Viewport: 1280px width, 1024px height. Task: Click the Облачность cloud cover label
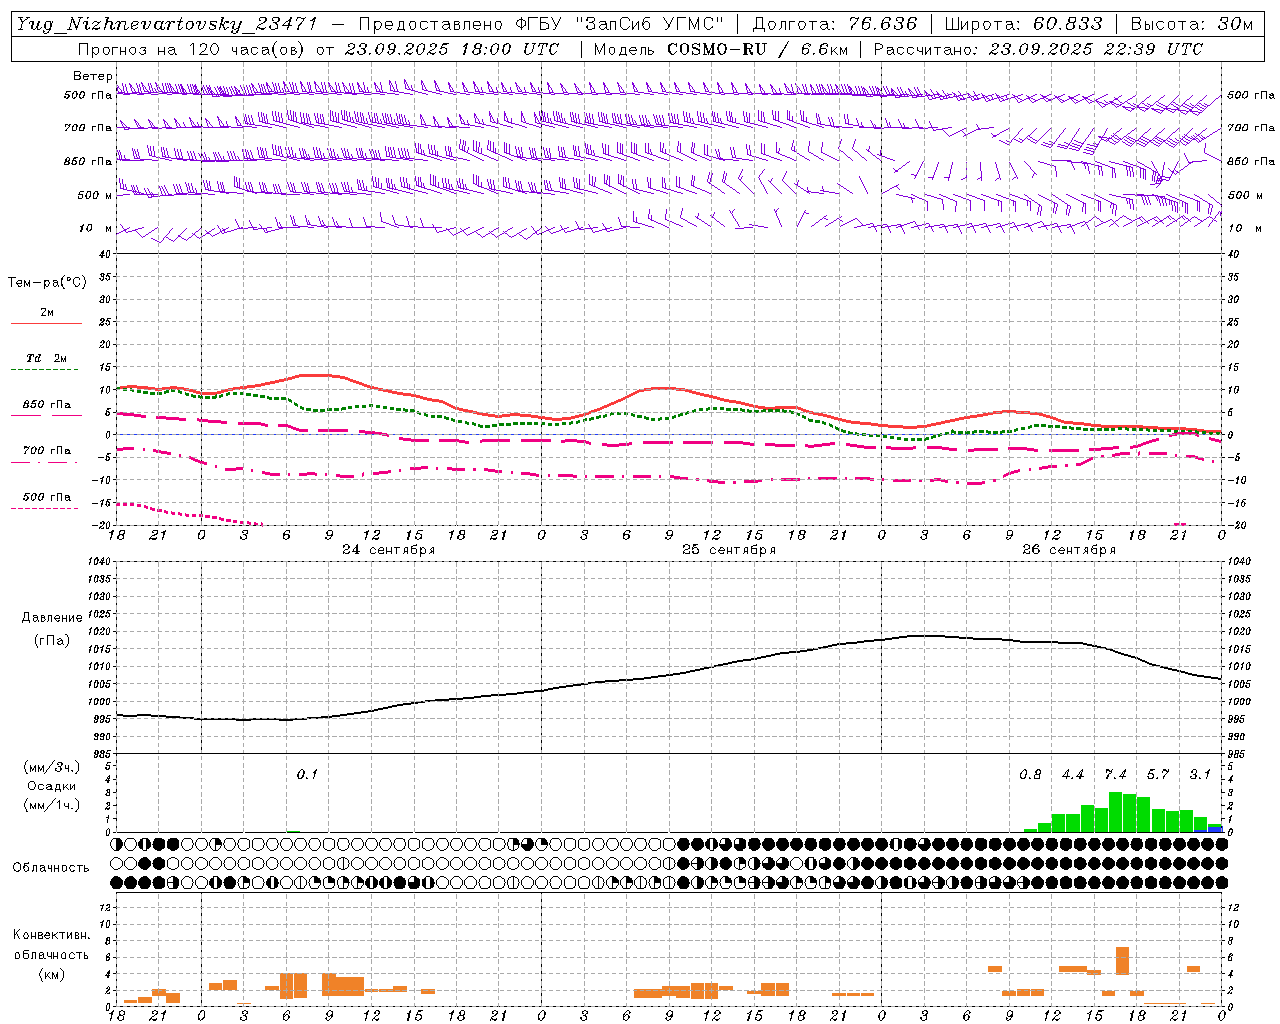pos(51,868)
